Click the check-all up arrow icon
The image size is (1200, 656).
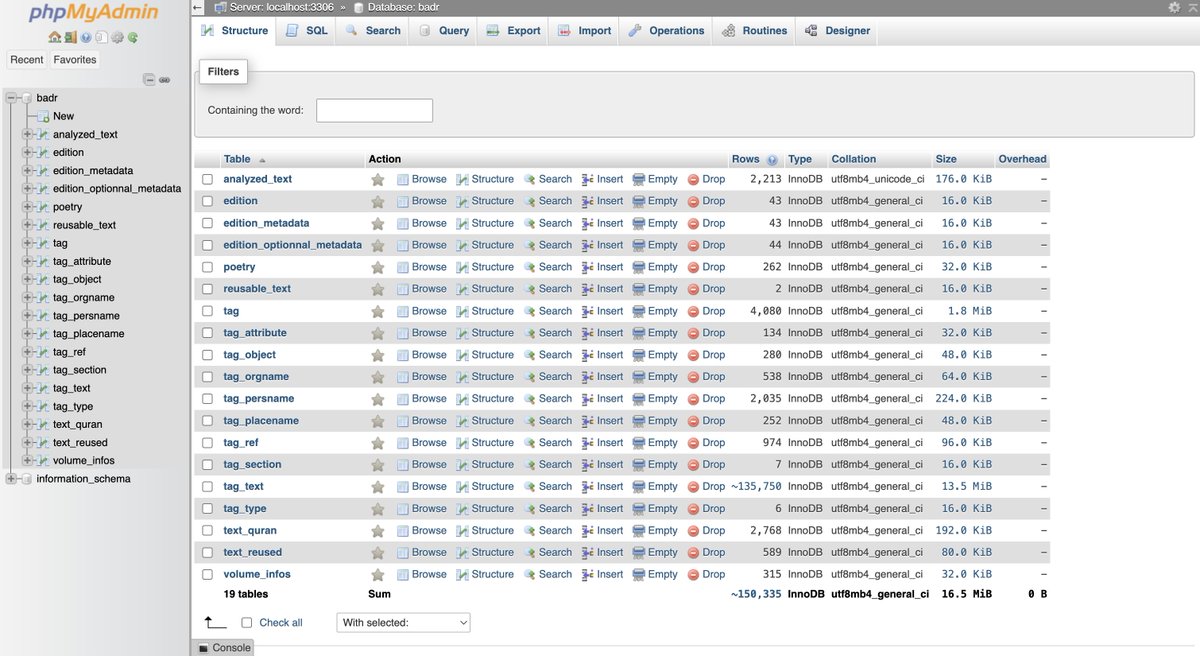point(215,622)
